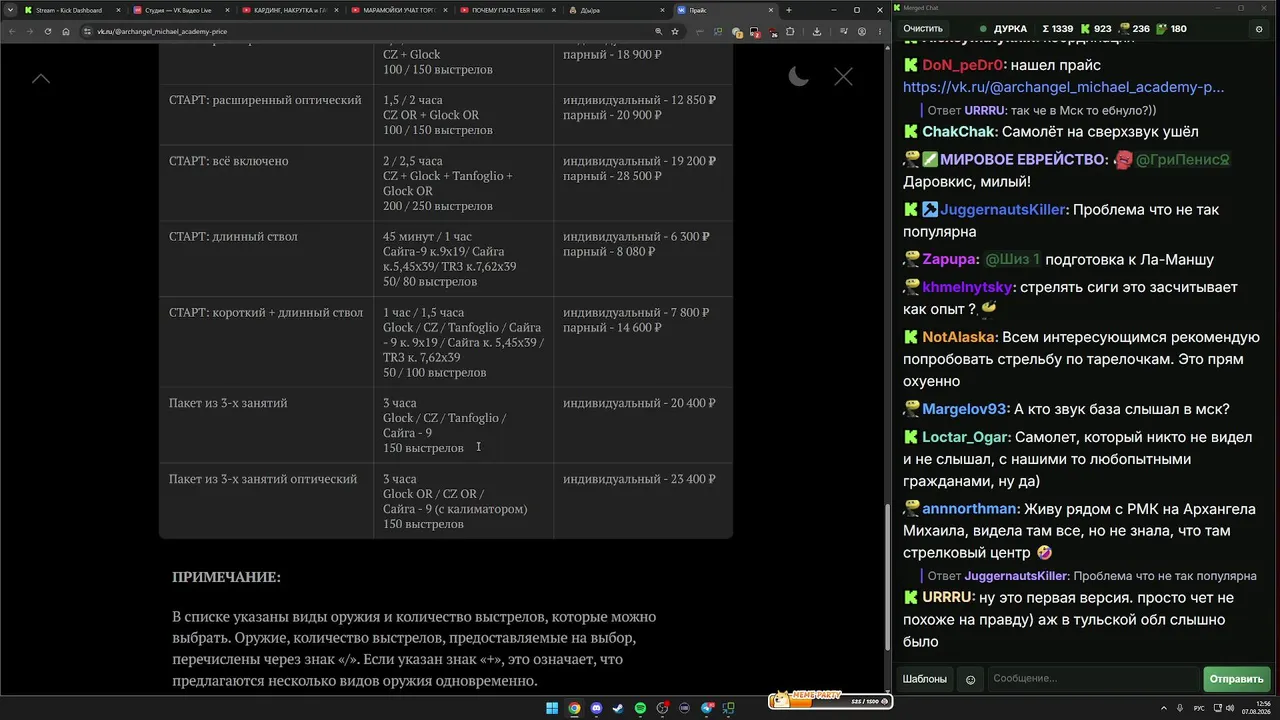Expand the tab search dropdown arrow
The height and width of the screenshot is (720, 1280).
click(x=8, y=10)
